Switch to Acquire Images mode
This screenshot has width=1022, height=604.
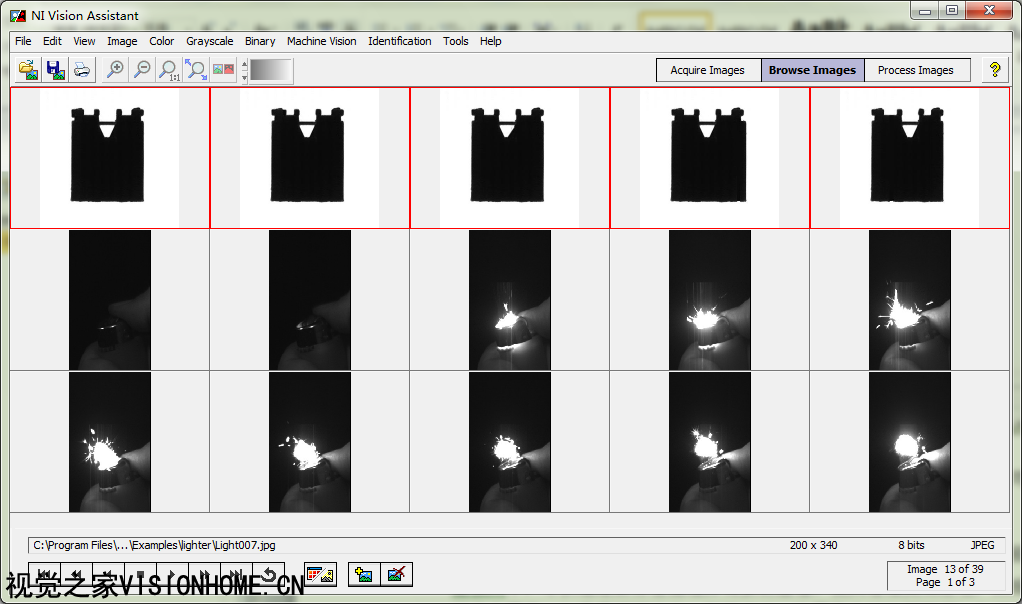[708, 70]
